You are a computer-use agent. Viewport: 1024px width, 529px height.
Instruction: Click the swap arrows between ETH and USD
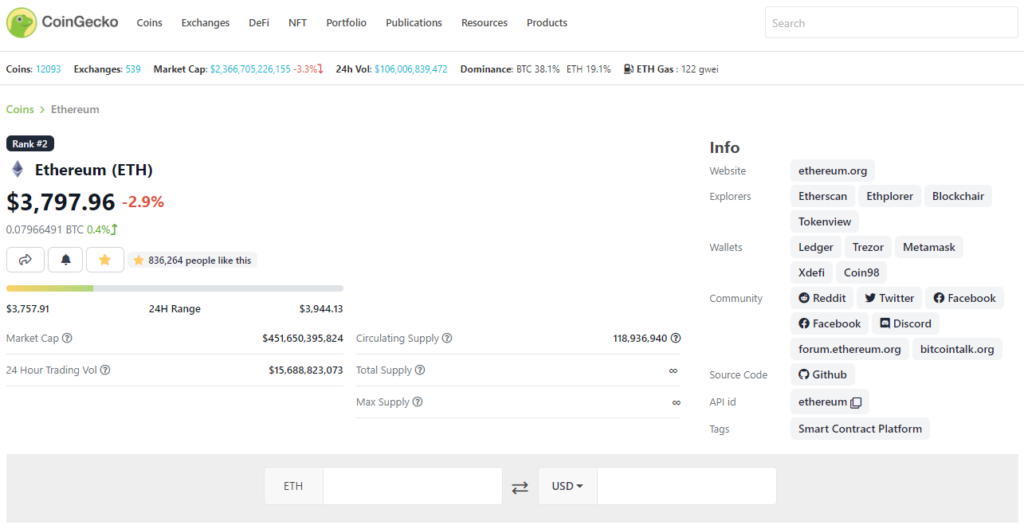click(x=520, y=487)
